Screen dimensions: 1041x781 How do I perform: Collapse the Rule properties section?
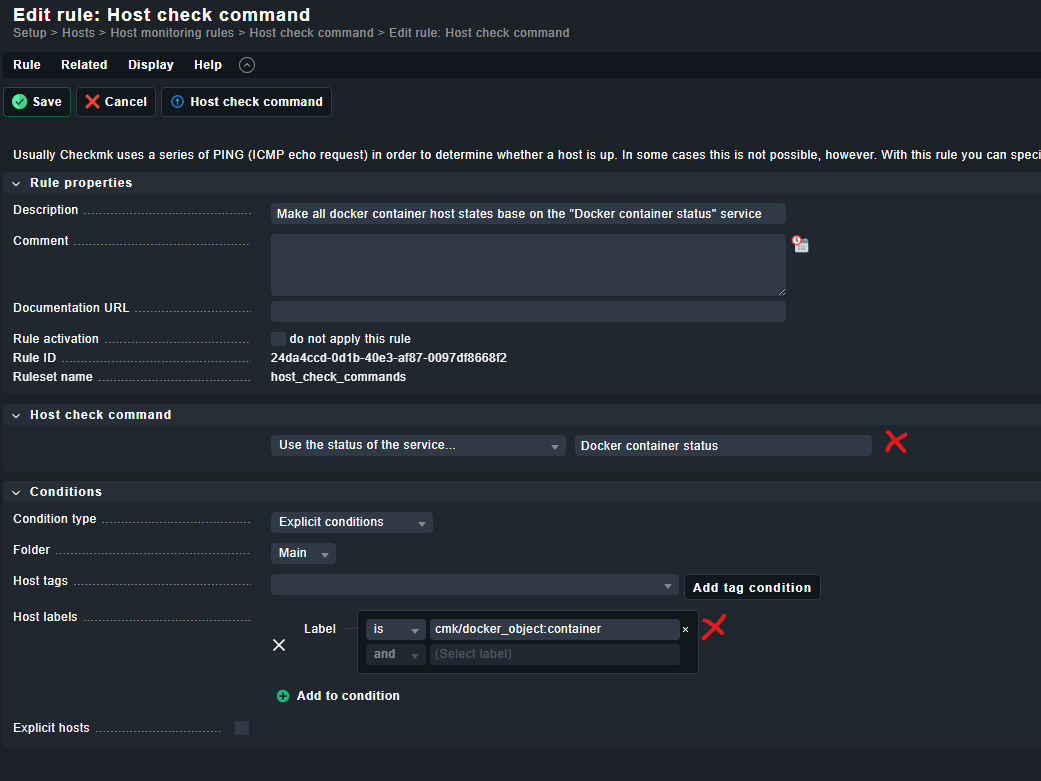18,183
